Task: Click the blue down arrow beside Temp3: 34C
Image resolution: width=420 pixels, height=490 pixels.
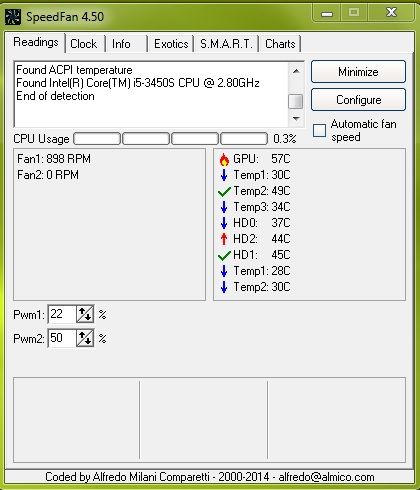Action: point(224,207)
